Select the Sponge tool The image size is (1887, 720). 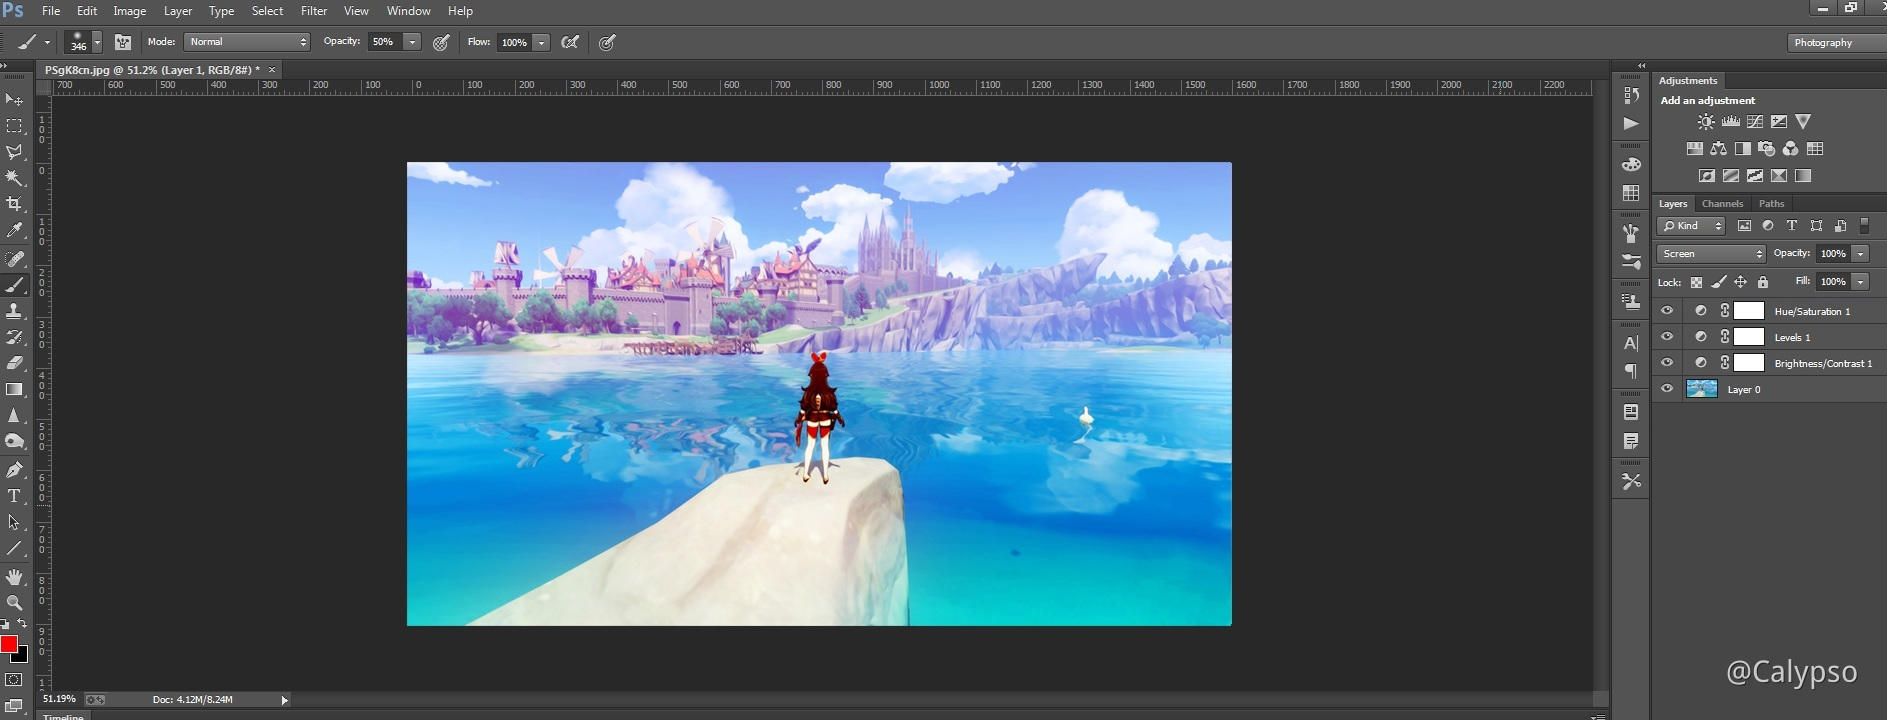coord(14,441)
